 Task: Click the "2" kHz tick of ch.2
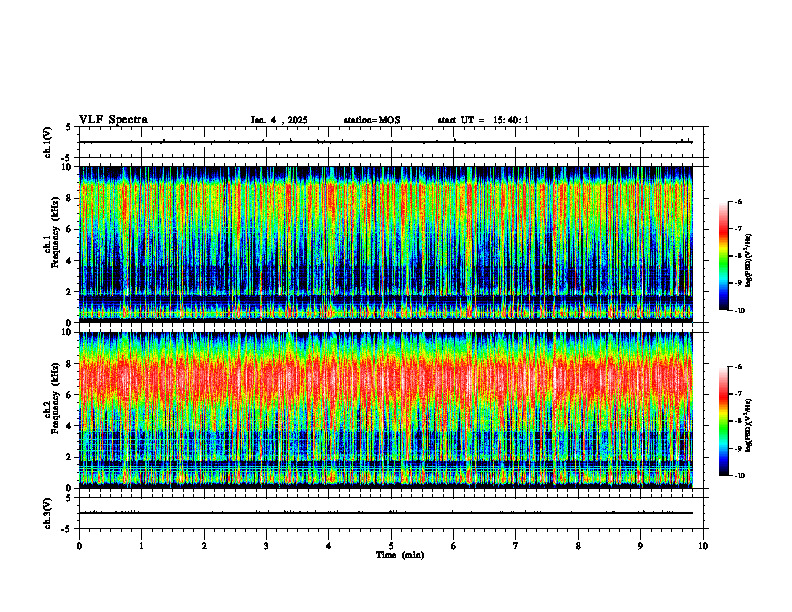[x=70, y=457]
